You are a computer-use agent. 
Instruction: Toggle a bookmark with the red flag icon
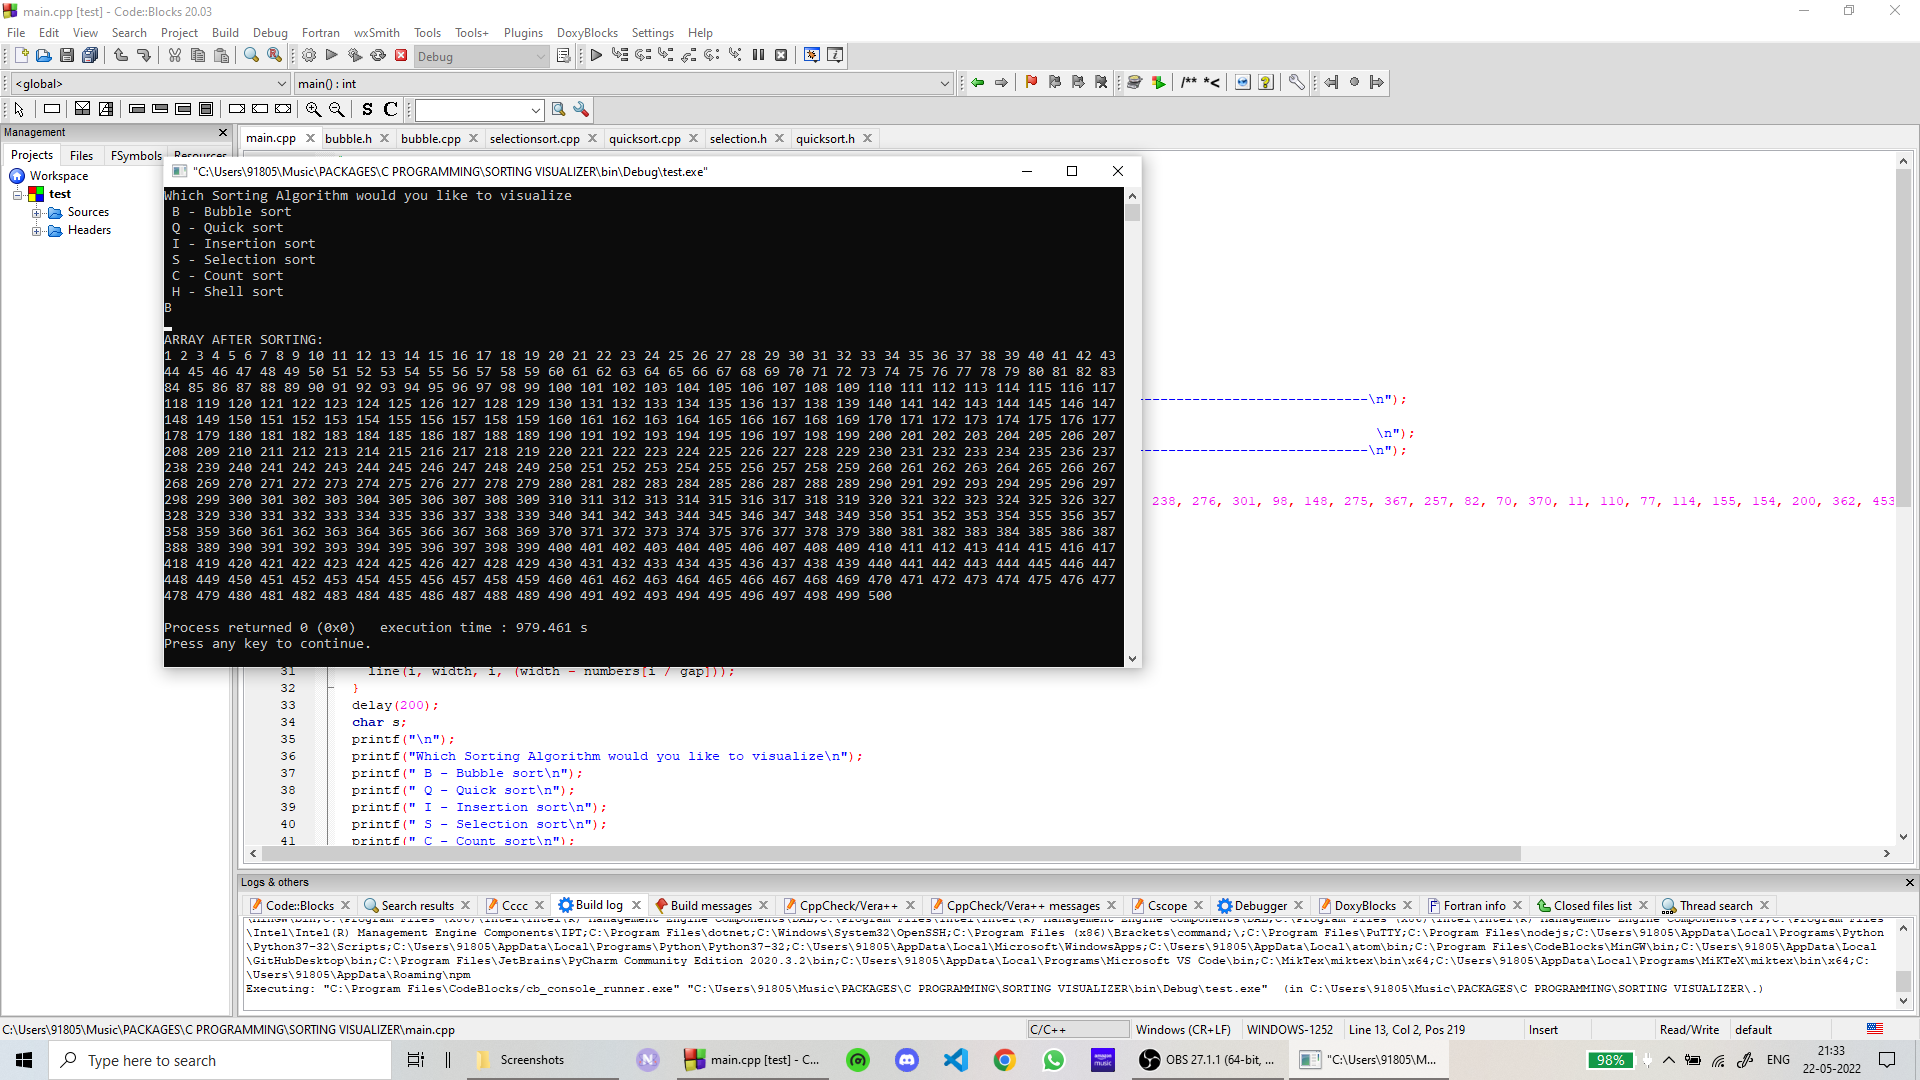point(1031,82)
